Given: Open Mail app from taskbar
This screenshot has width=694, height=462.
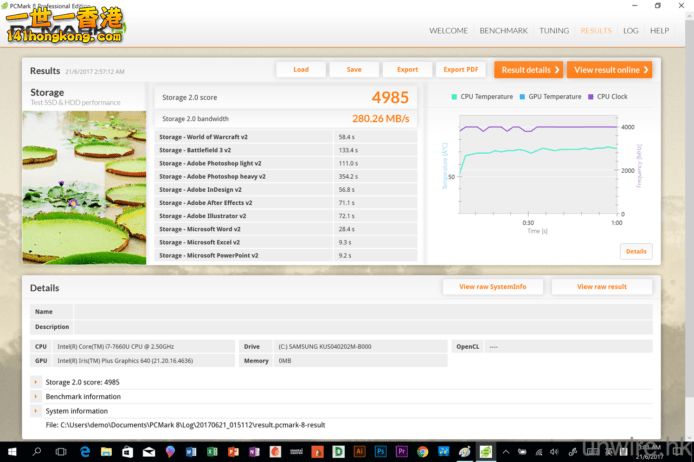Looking at the screenshot, I should (x=149, y=452).
